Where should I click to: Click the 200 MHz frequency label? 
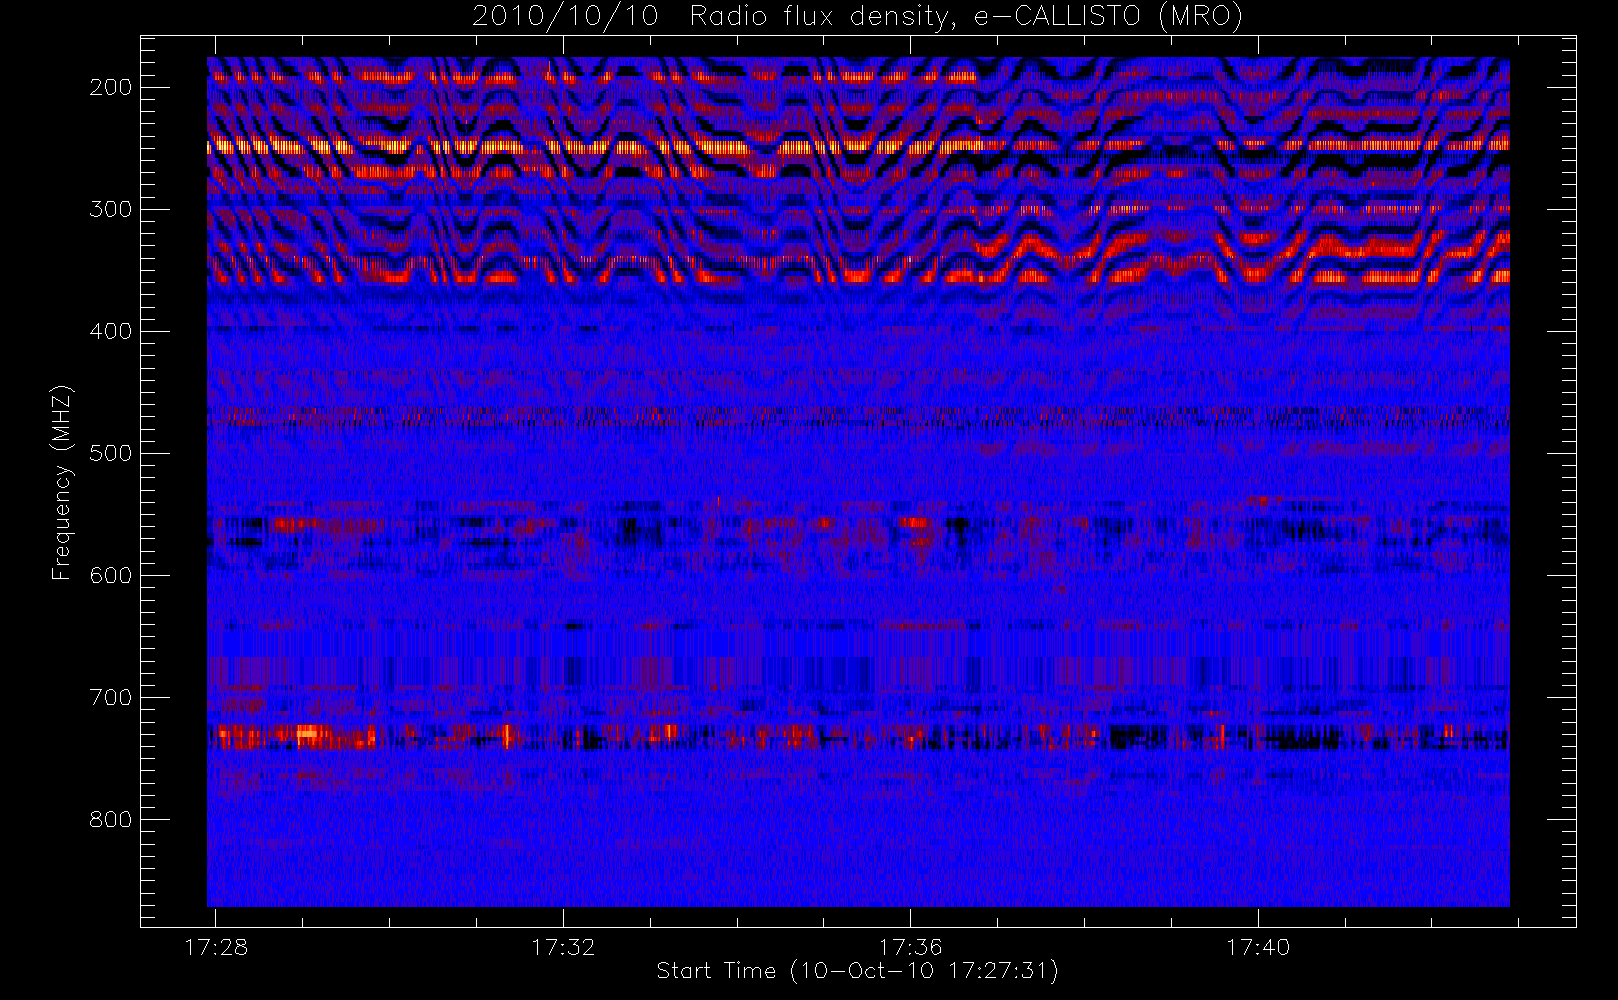(110, 87)
